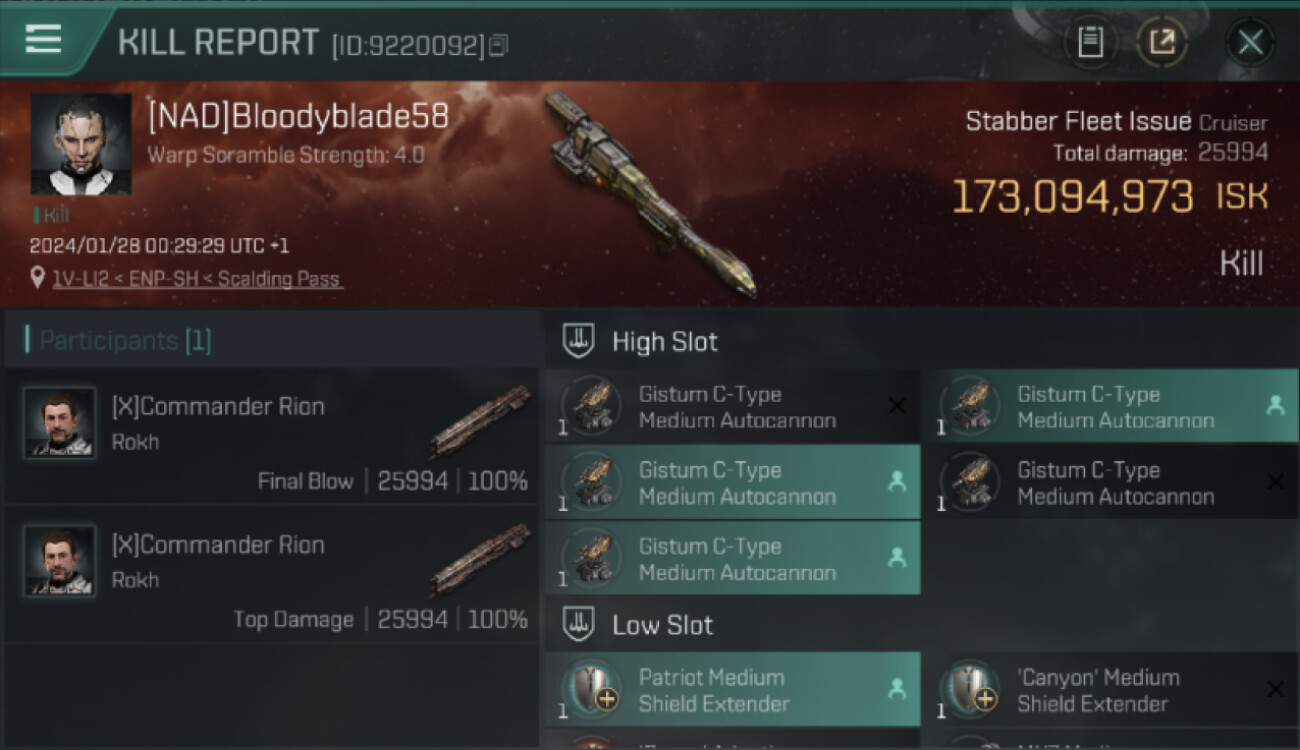This screenshot has height=750, width=1300.
Task: Click the share export icon
Action: click(x=1162, y=42)
